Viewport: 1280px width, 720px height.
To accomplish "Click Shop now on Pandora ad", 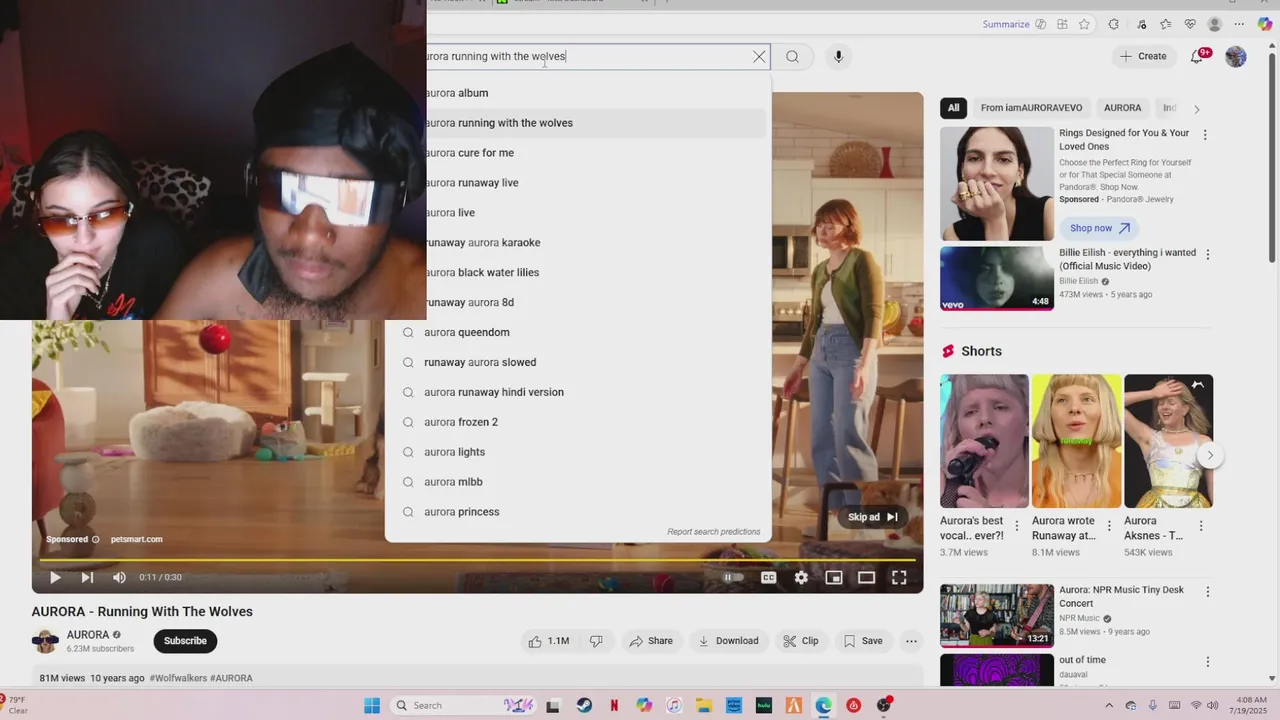I will 1099,228.
